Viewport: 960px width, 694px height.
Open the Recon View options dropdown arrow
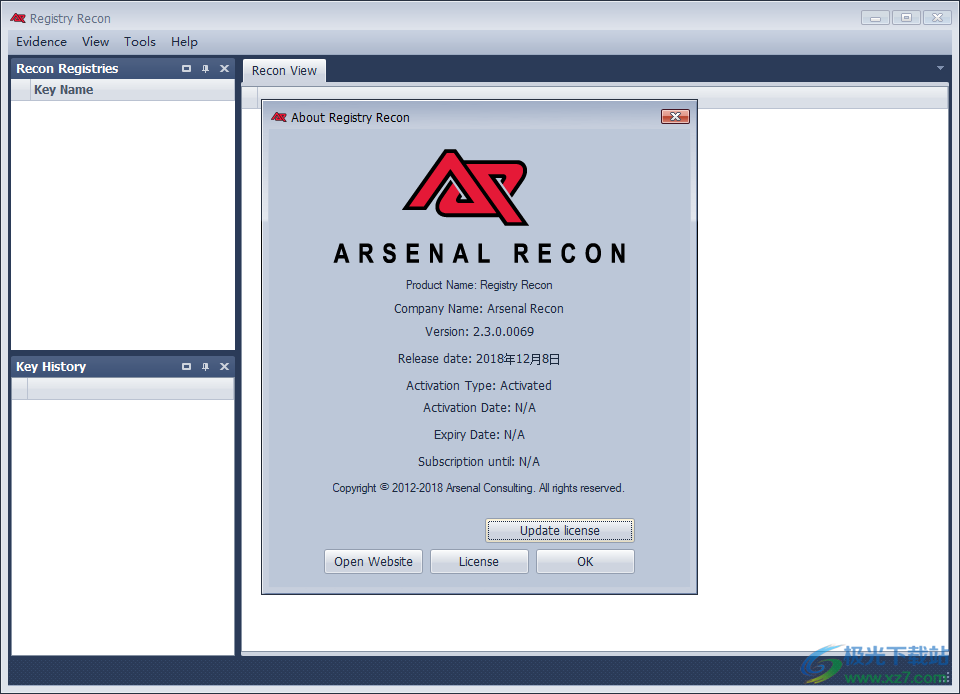(940, 68)
